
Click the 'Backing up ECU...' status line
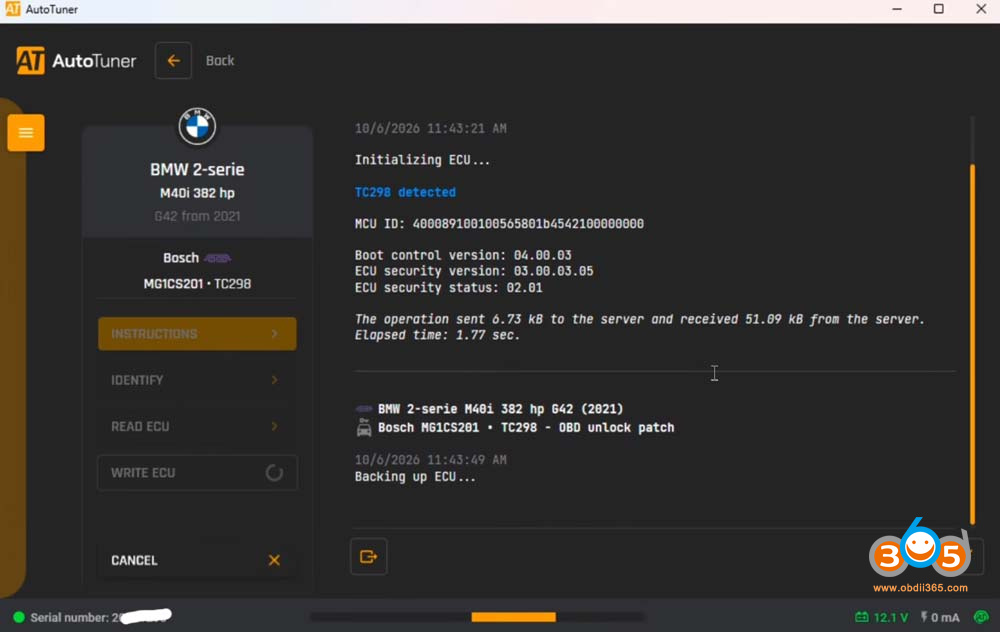pyautogui.click(x=415, y=476)
